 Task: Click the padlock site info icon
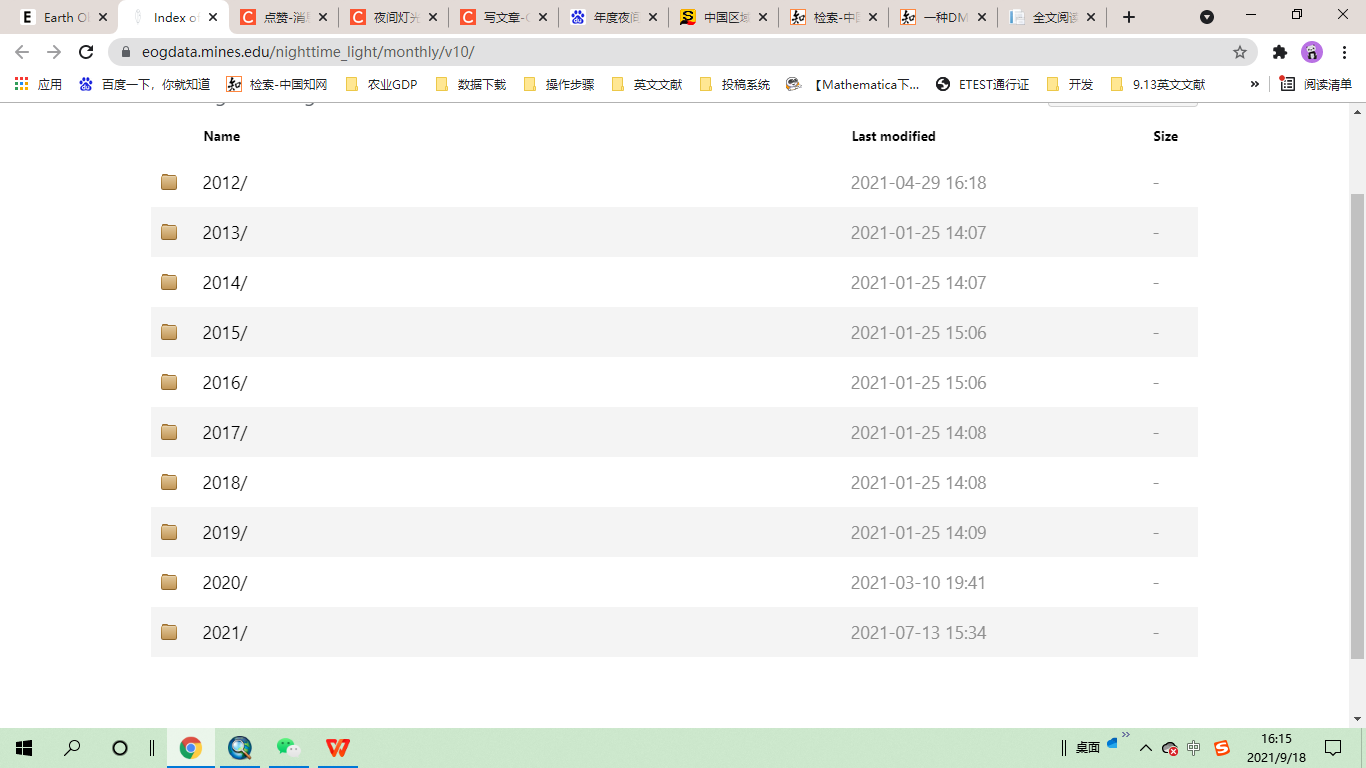click(x=127, y=52)
